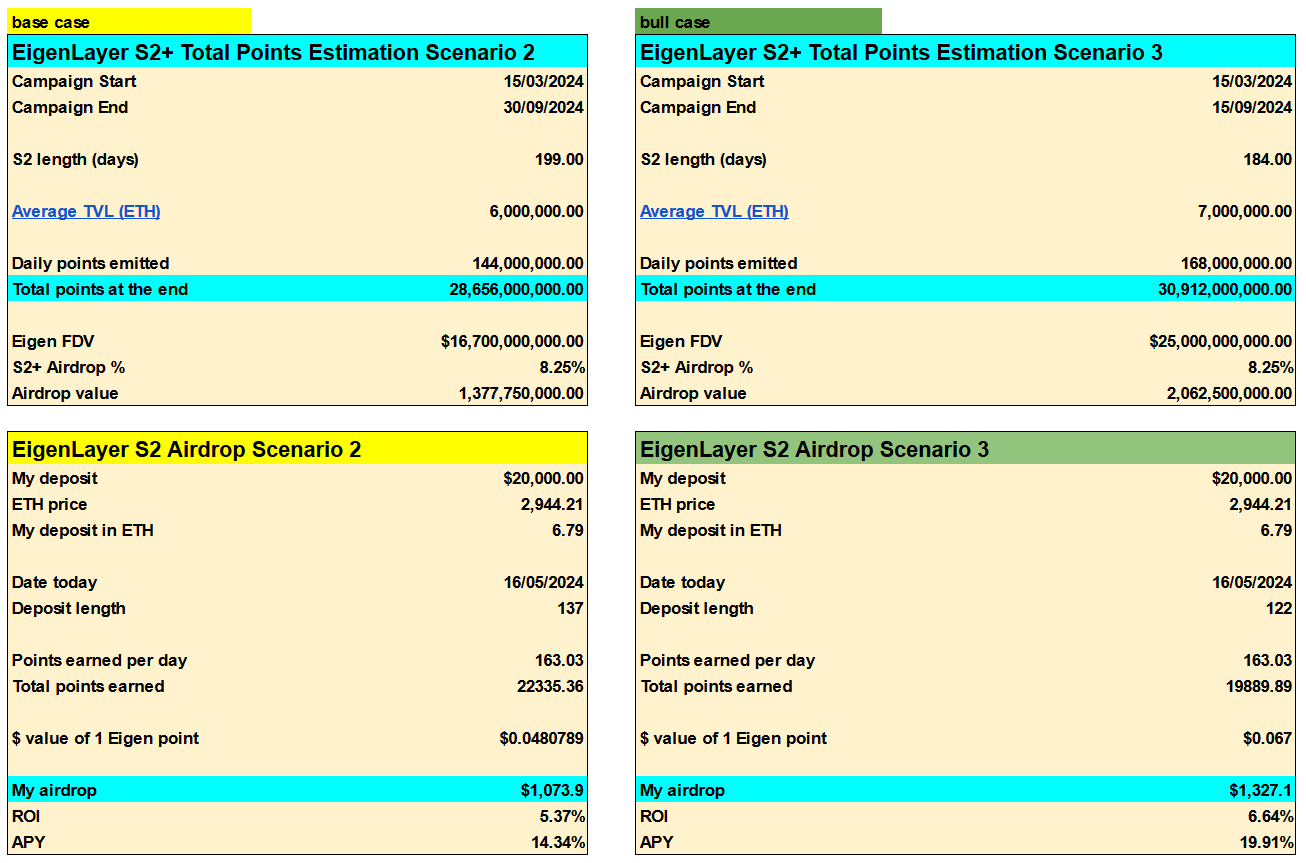Select the ROI value 6.64%
Viewport: 1306px width, 863px height.
click(x=1271, y=816)
